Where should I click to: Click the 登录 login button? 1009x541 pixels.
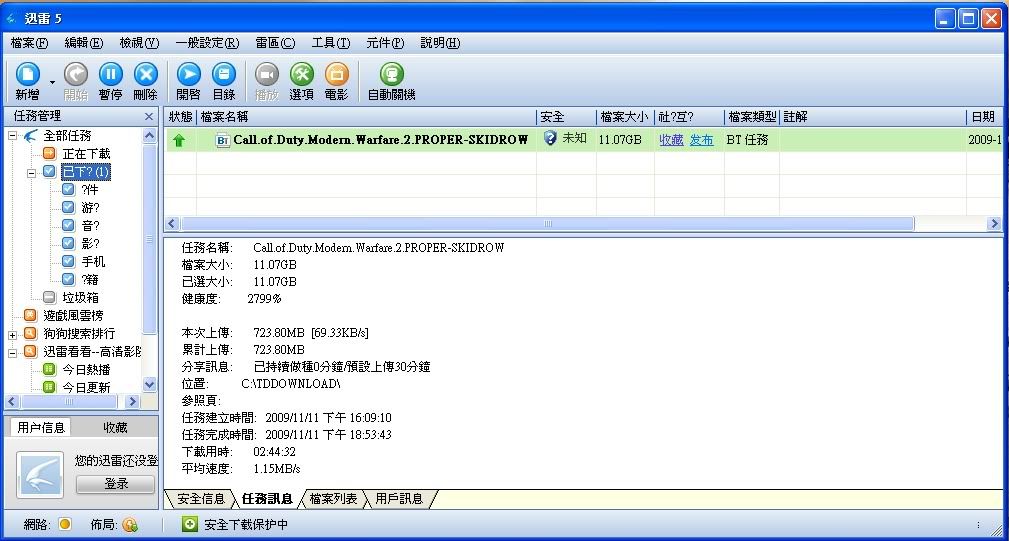click(116, 484)
